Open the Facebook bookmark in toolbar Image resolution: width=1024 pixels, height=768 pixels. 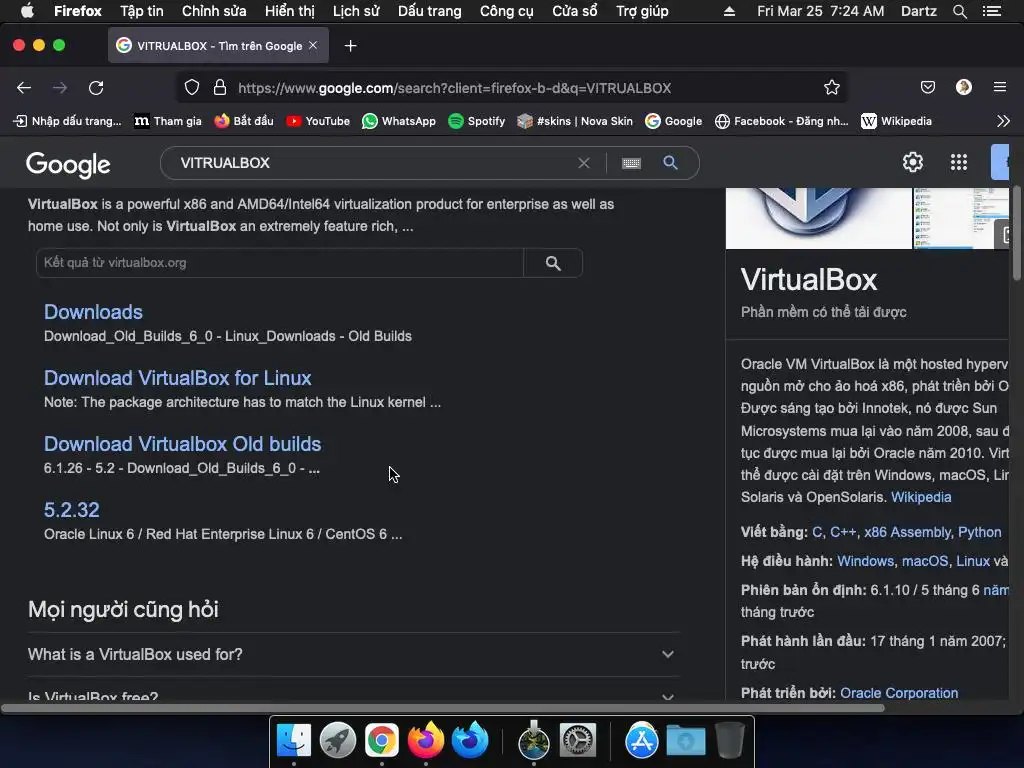(781, 121)
